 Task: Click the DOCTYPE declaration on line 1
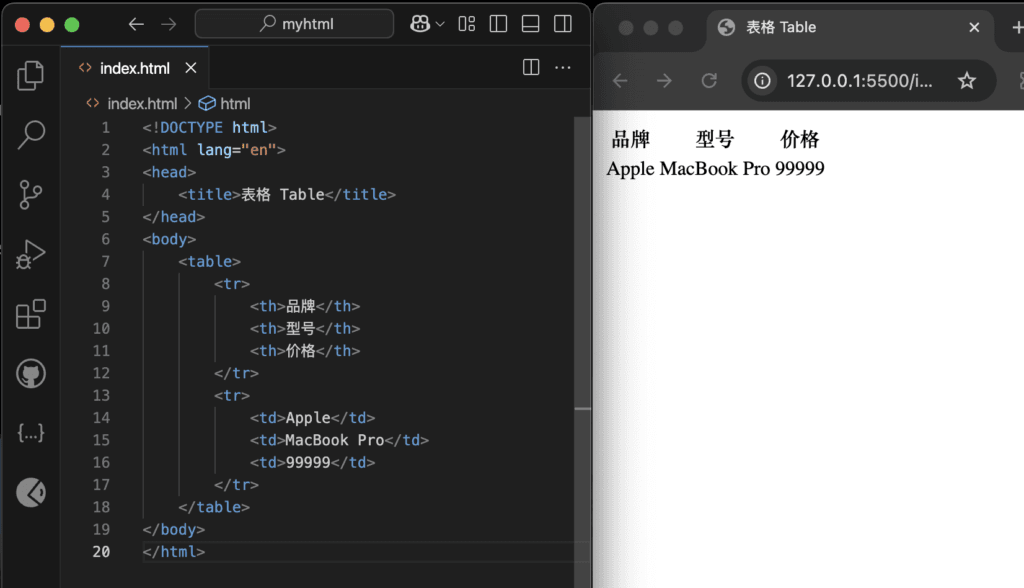(x=210, y=127)
